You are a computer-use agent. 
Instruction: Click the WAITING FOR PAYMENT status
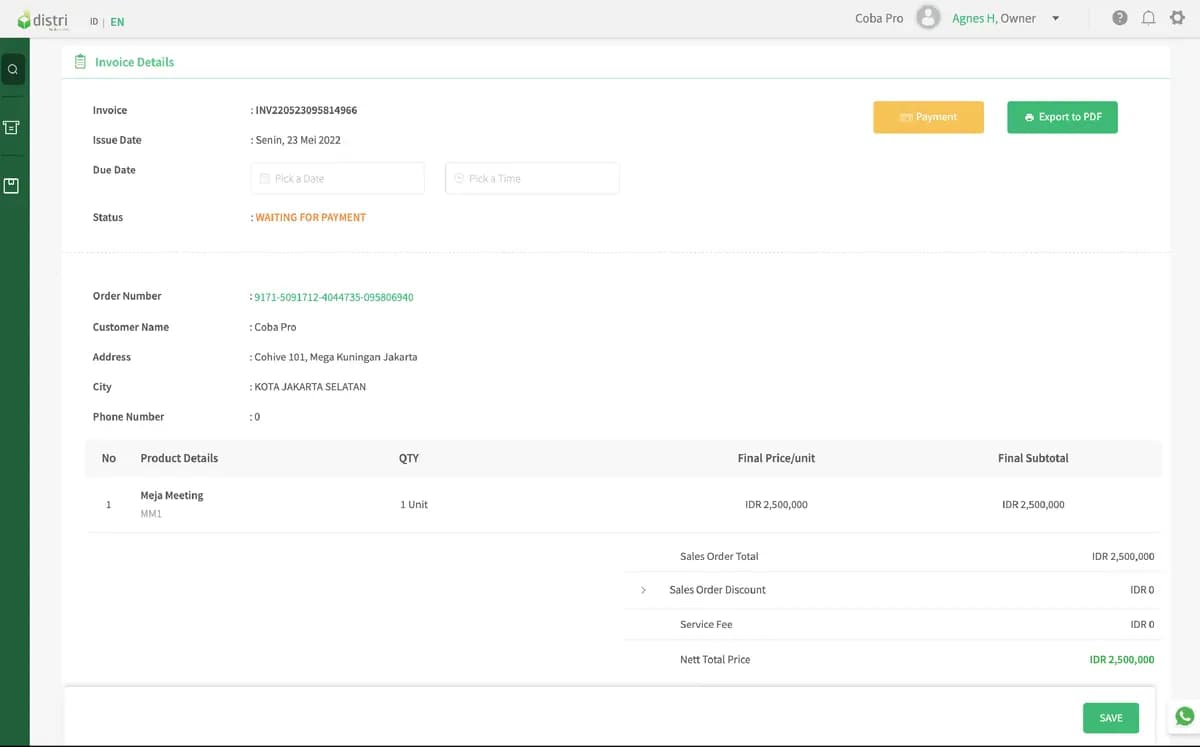pos(311,217)
